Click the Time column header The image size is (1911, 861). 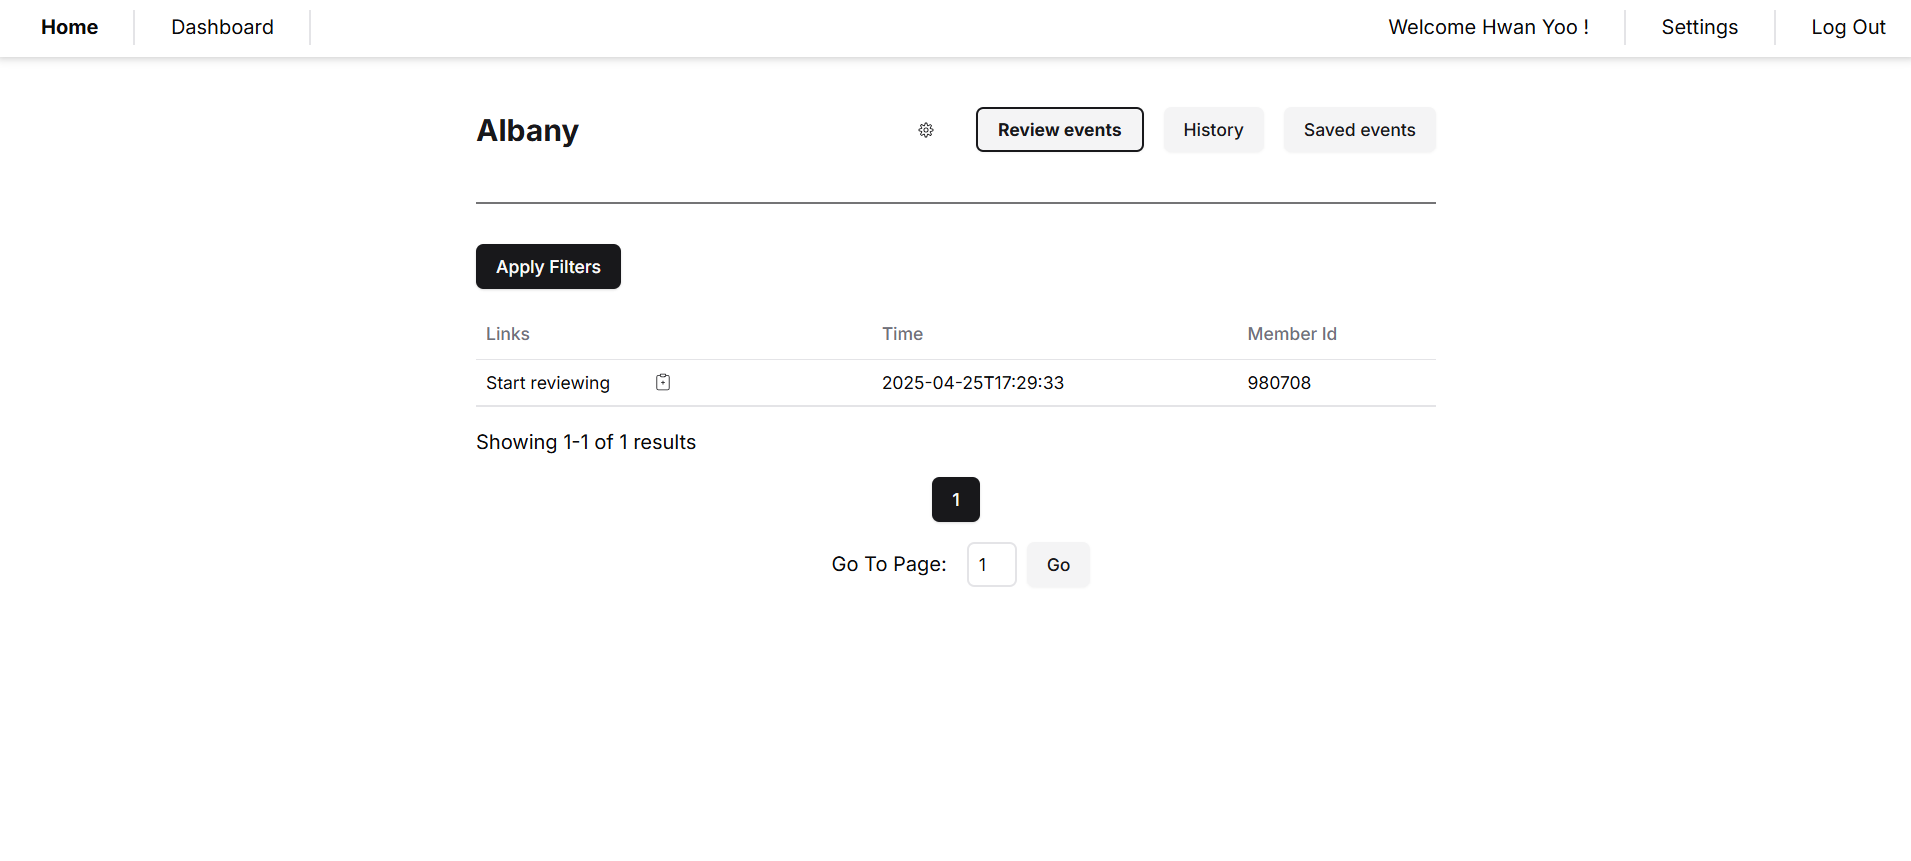pos(902,334)
